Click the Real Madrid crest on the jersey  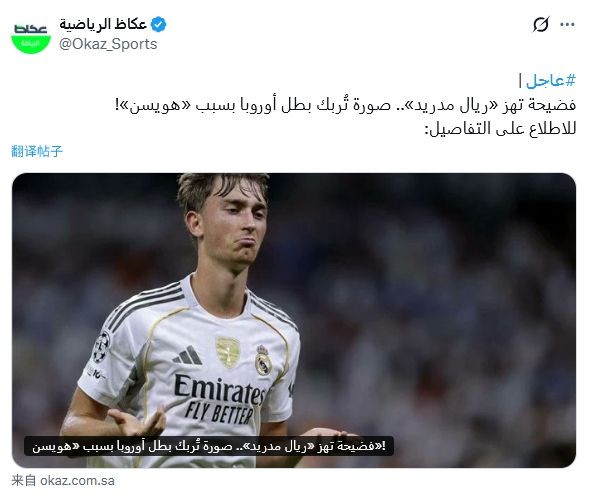pyautogui.click(x=263, y=360)
